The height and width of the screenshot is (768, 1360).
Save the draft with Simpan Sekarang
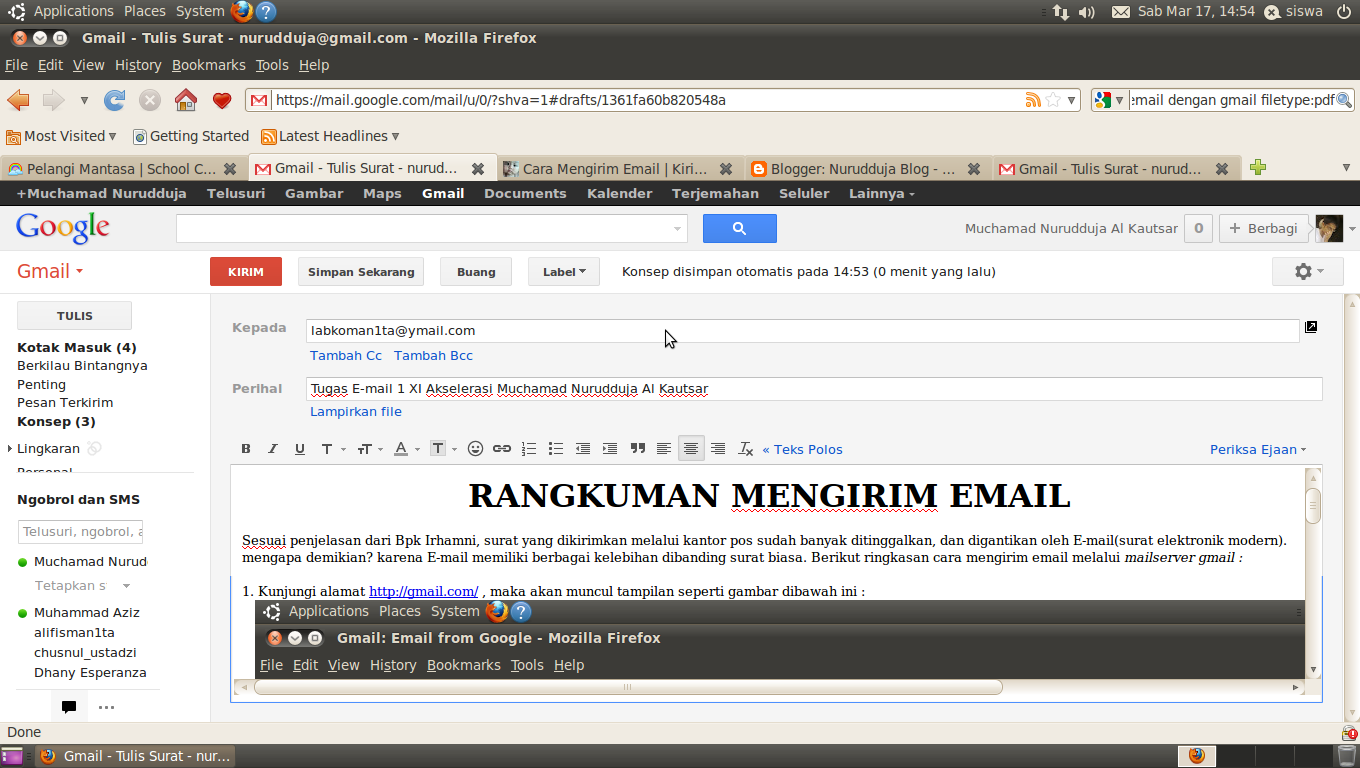361,272
